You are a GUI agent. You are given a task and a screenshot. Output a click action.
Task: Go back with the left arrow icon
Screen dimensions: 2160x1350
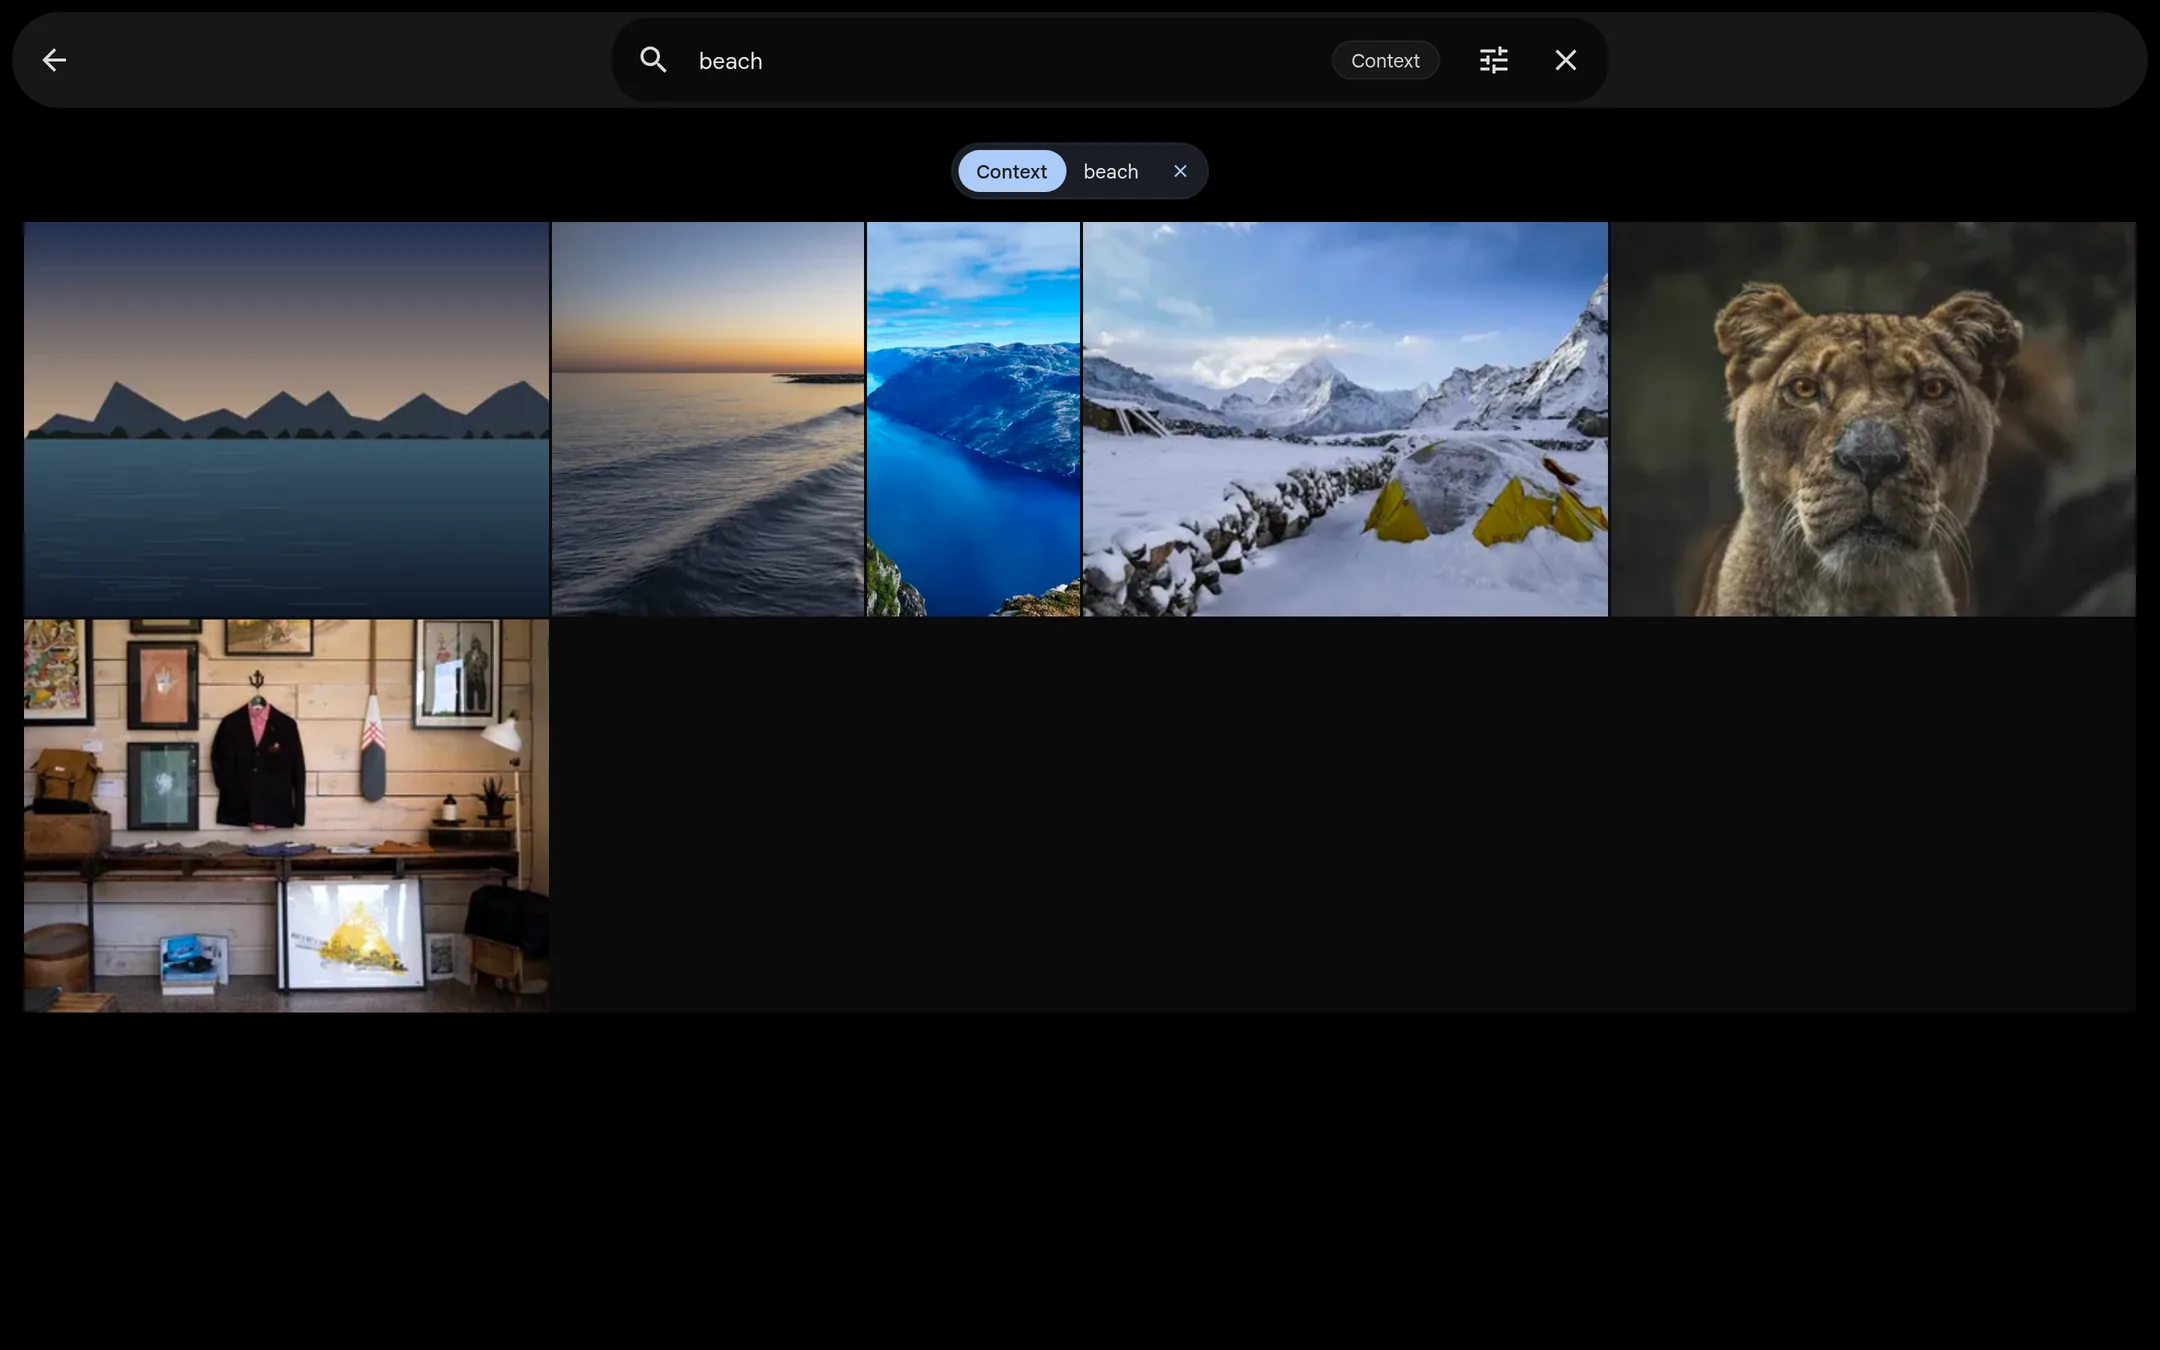[54, 60]
